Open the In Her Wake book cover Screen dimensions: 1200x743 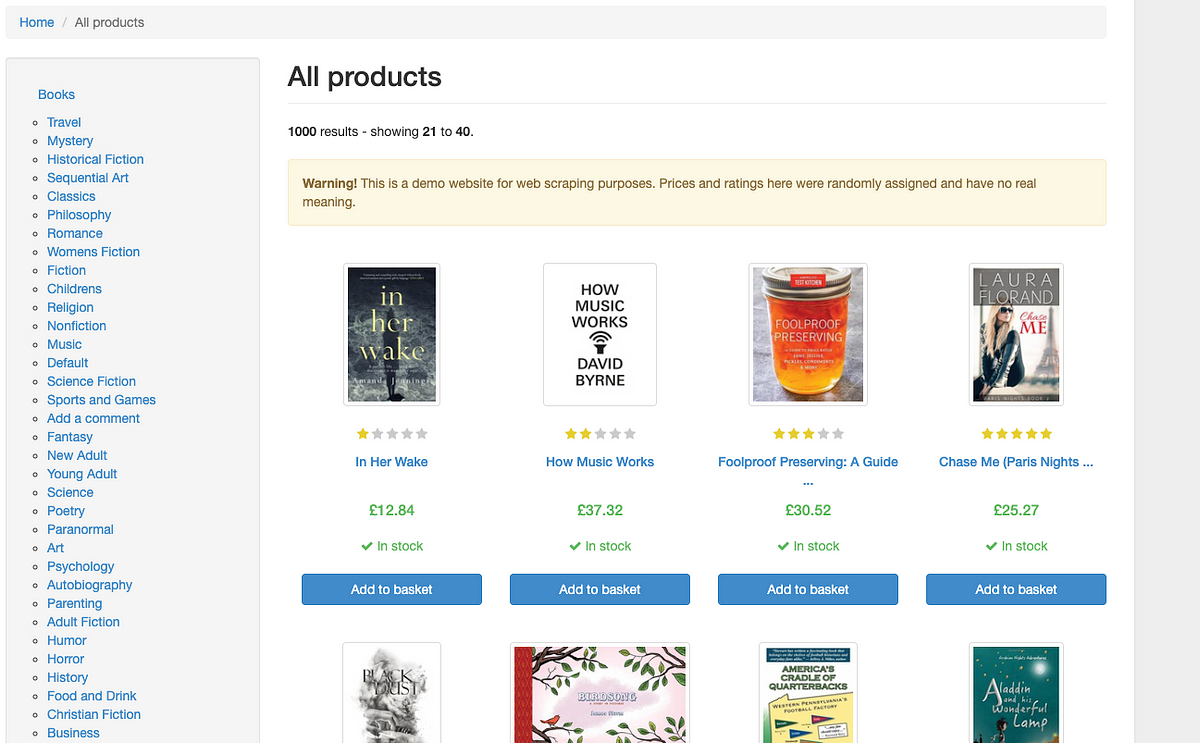click(391, 334)
